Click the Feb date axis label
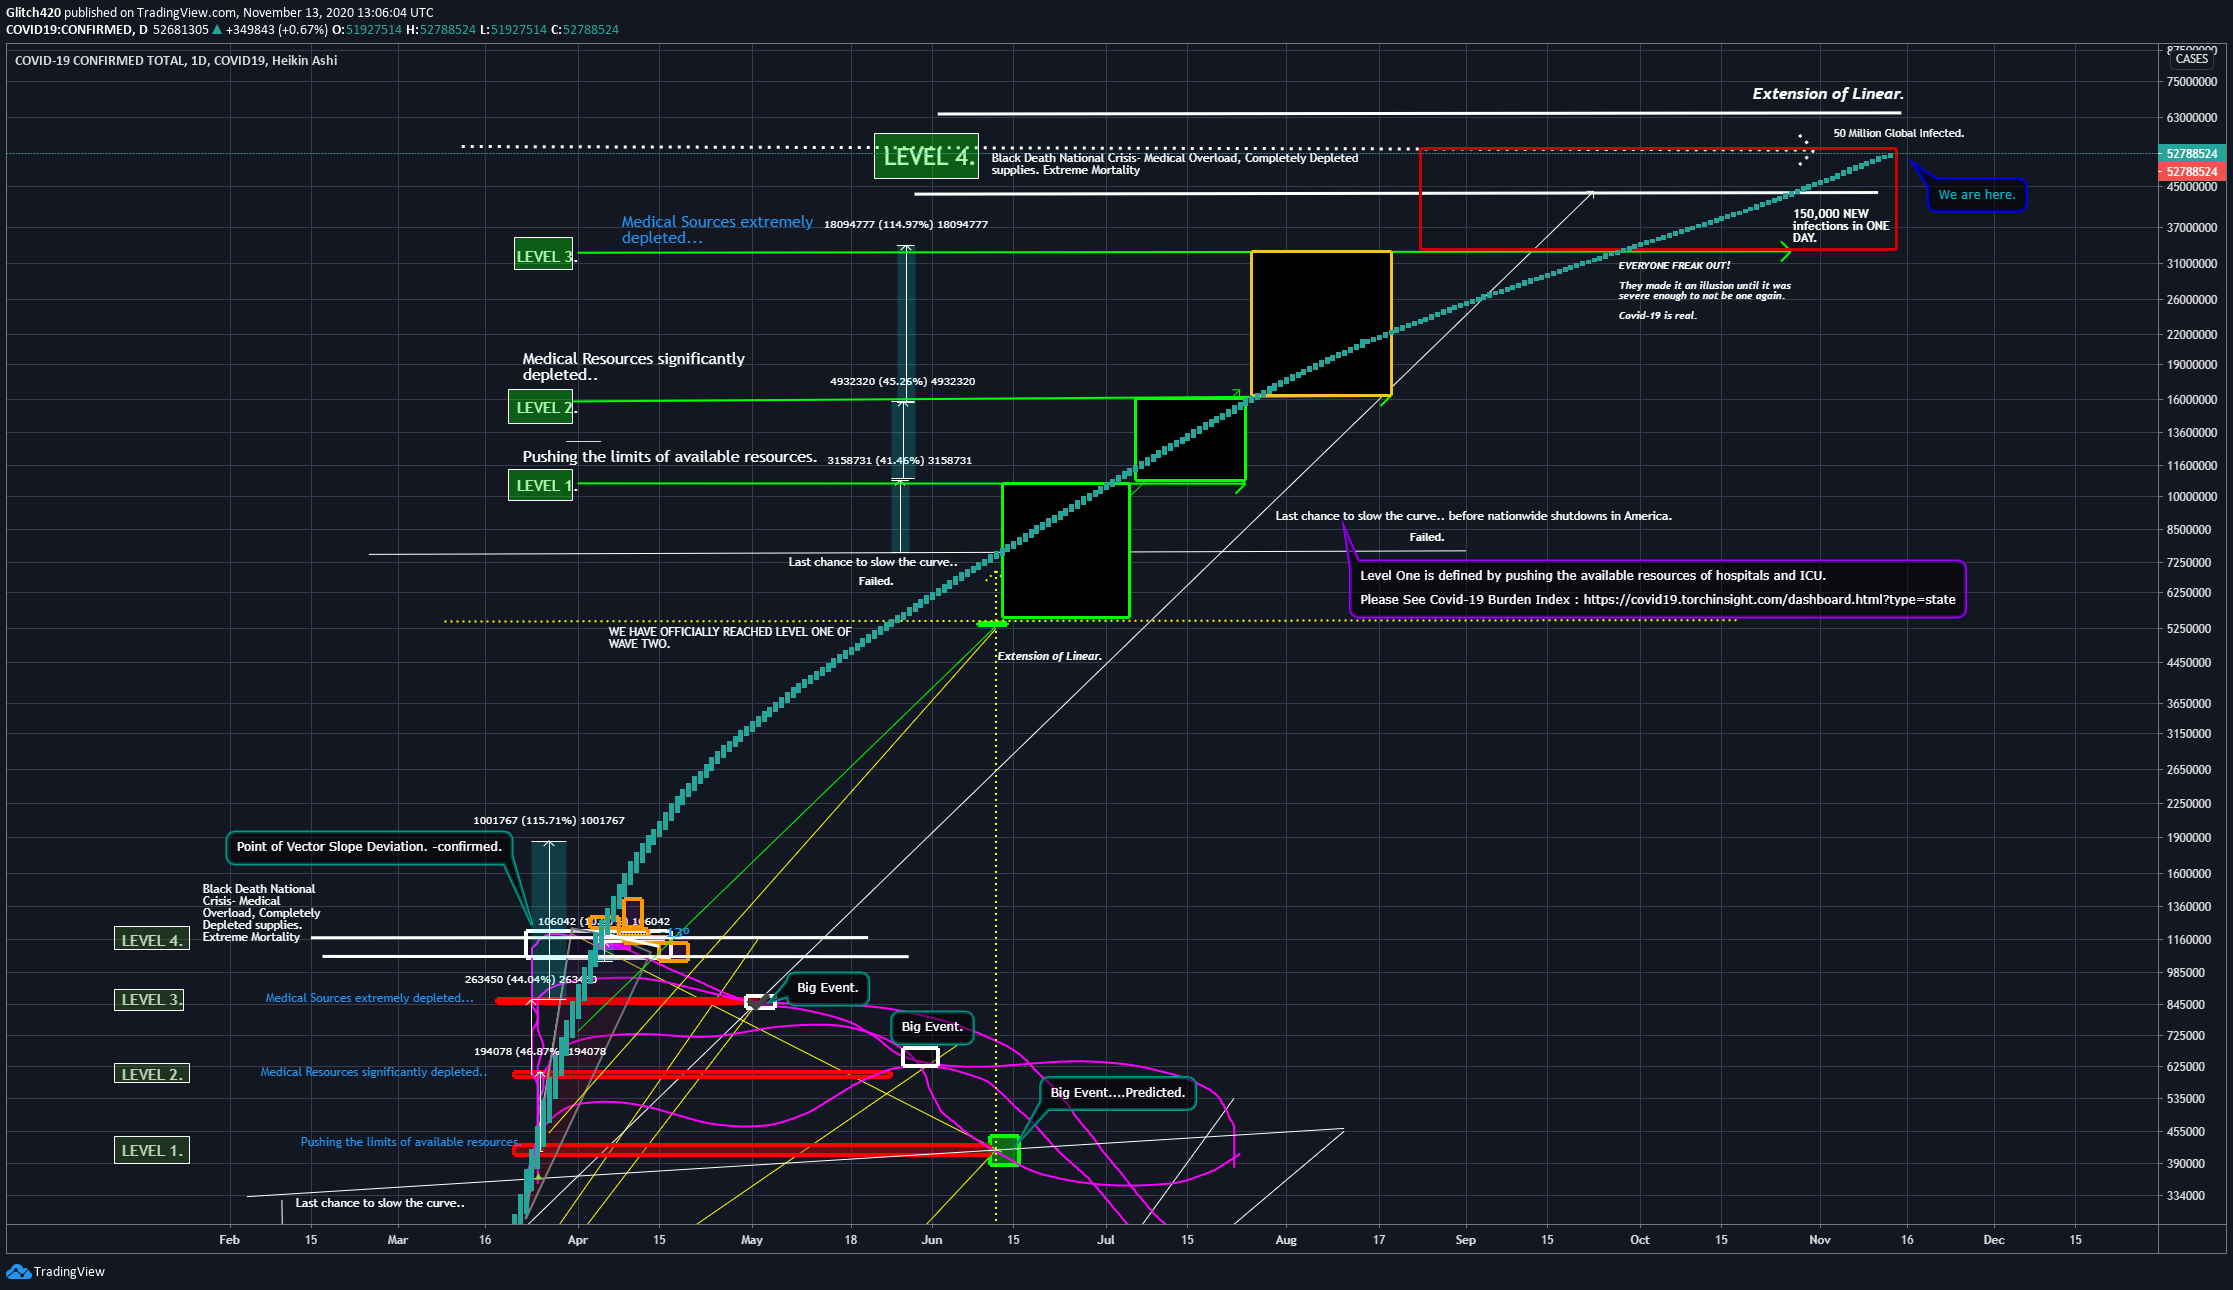 229,1240
